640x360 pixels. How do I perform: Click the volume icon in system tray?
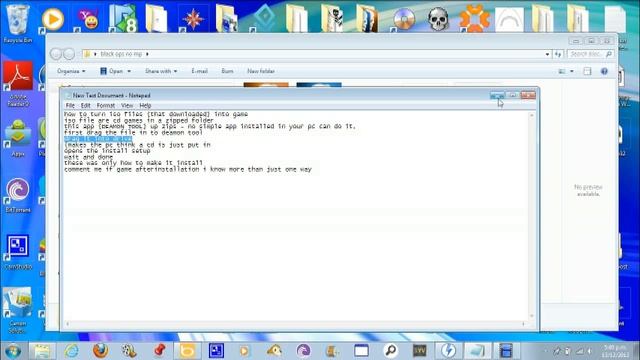tap(590, 351)
